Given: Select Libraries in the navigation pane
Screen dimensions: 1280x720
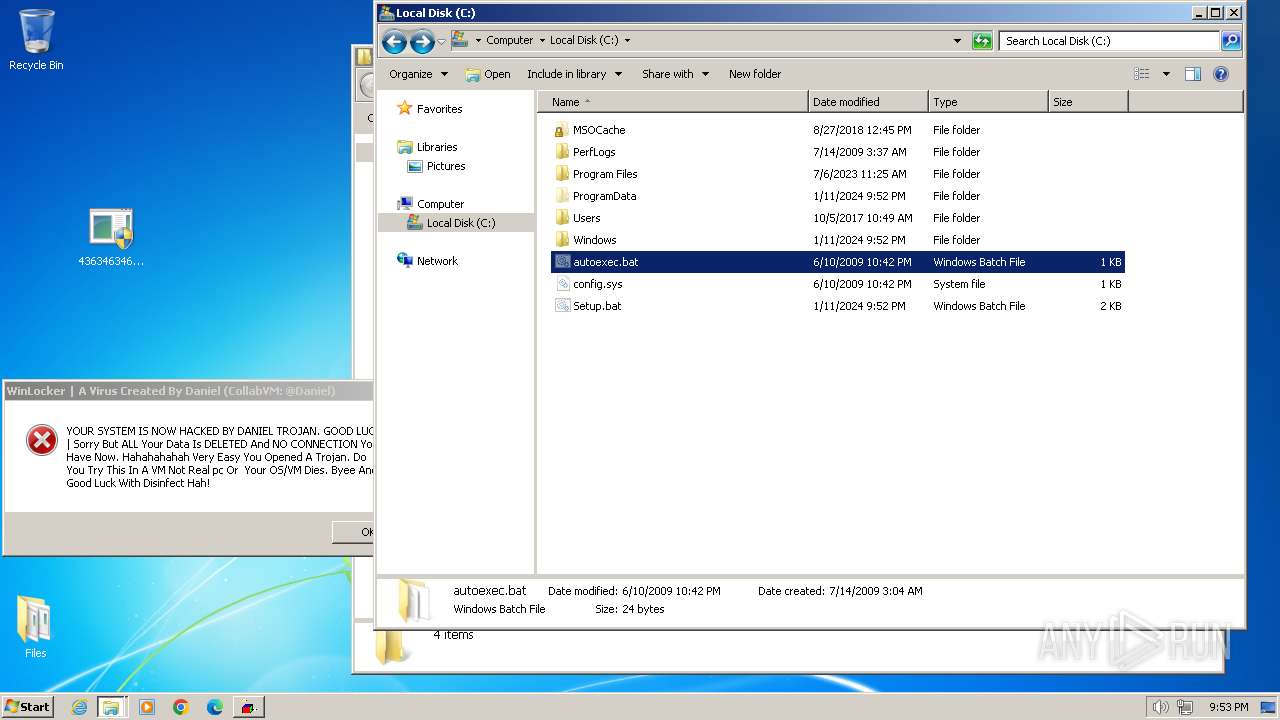Looking at the screenshot, I should point(428,147).
